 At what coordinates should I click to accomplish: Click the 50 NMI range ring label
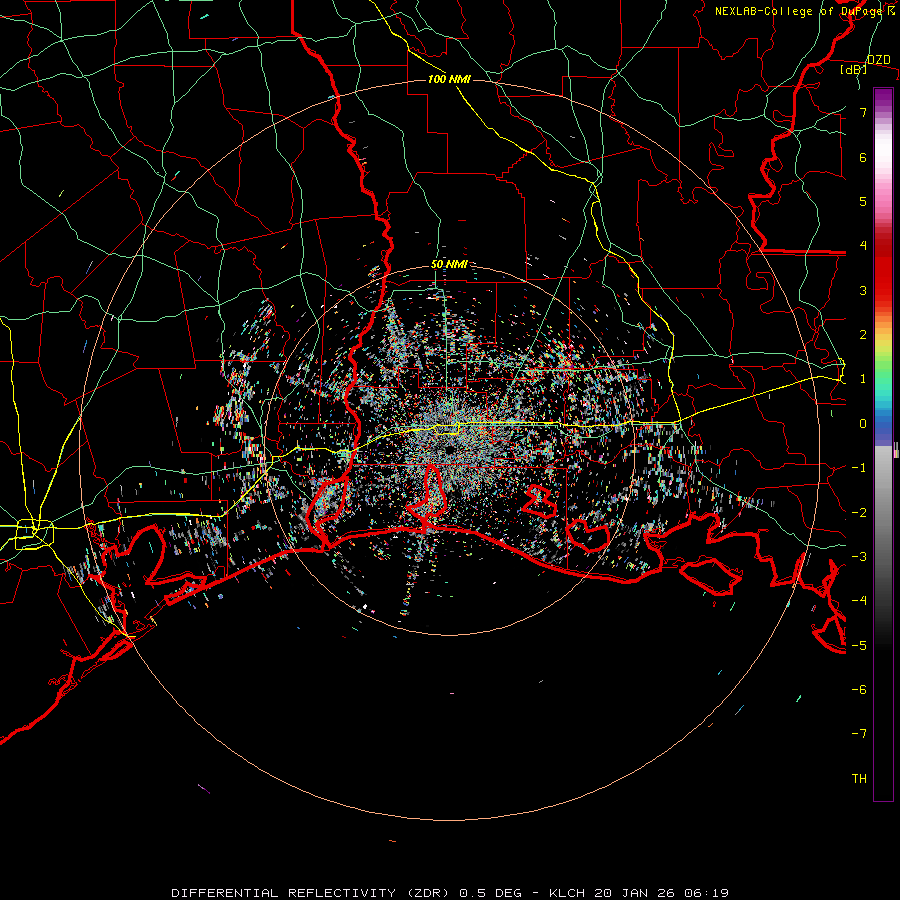tap(449, 264)
